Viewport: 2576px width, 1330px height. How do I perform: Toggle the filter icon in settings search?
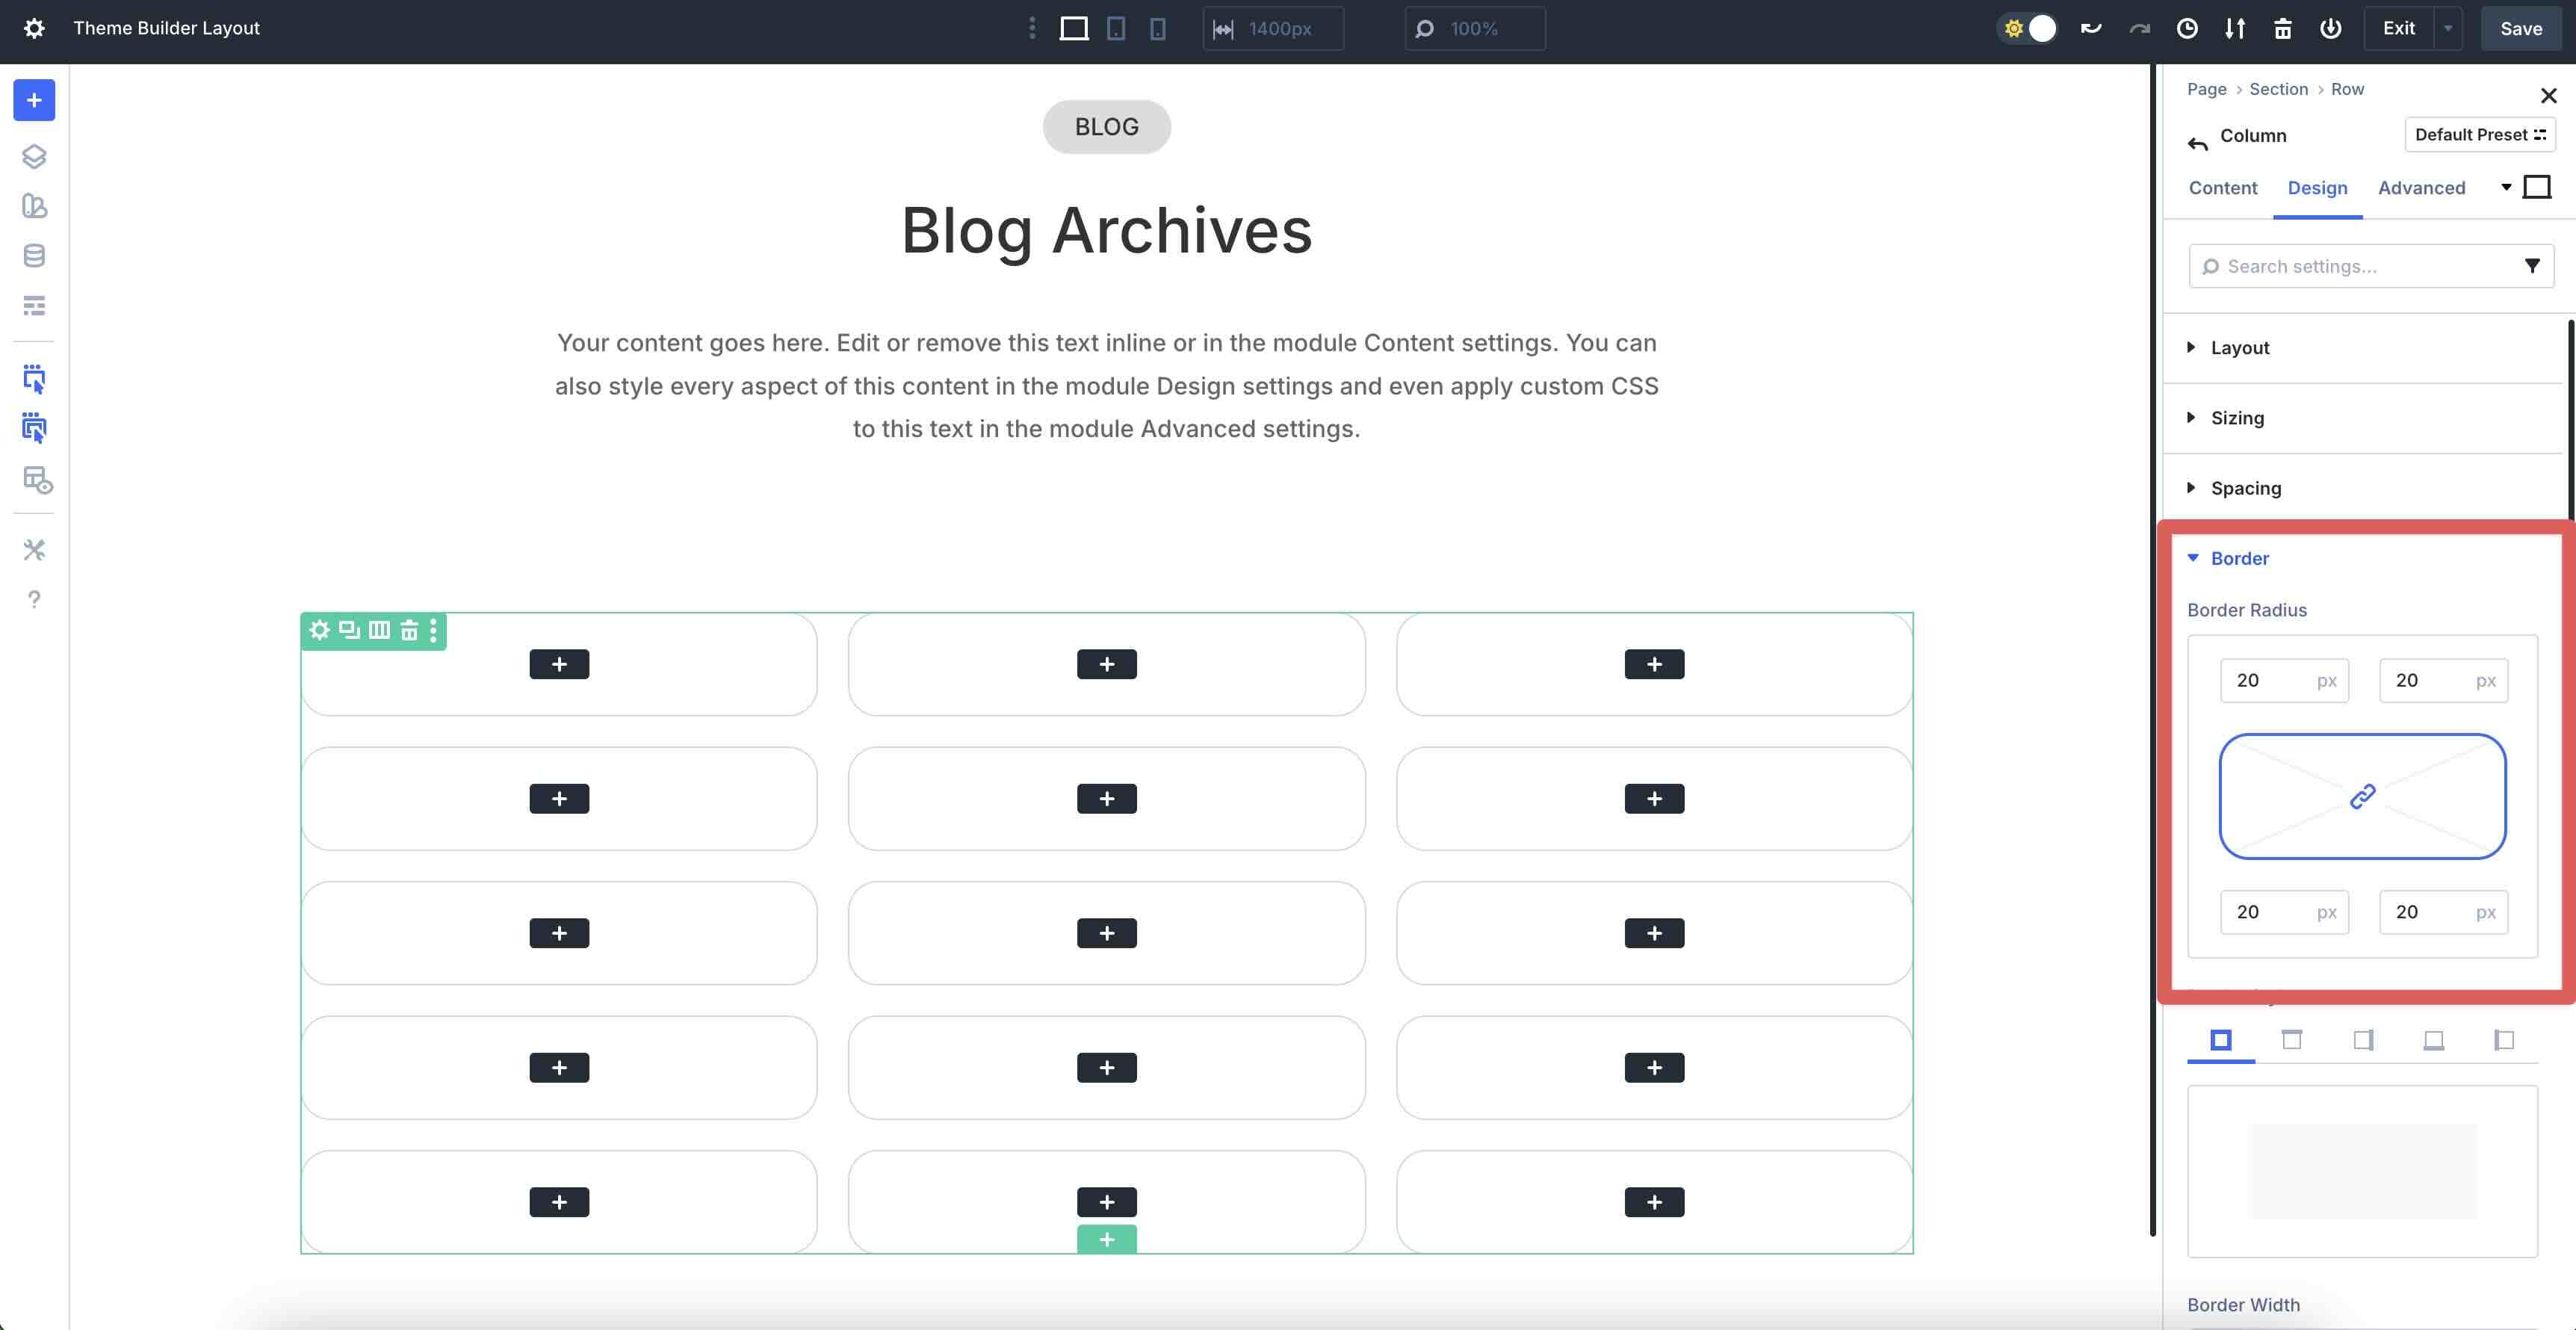coord(2532,266)
